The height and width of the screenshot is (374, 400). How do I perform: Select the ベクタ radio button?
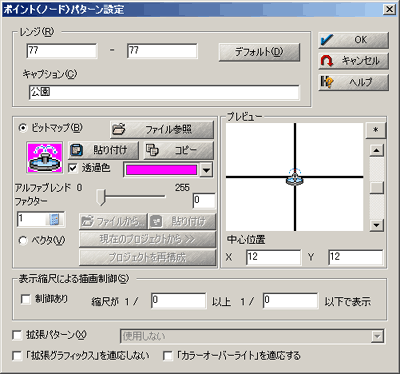pos(23,240)
